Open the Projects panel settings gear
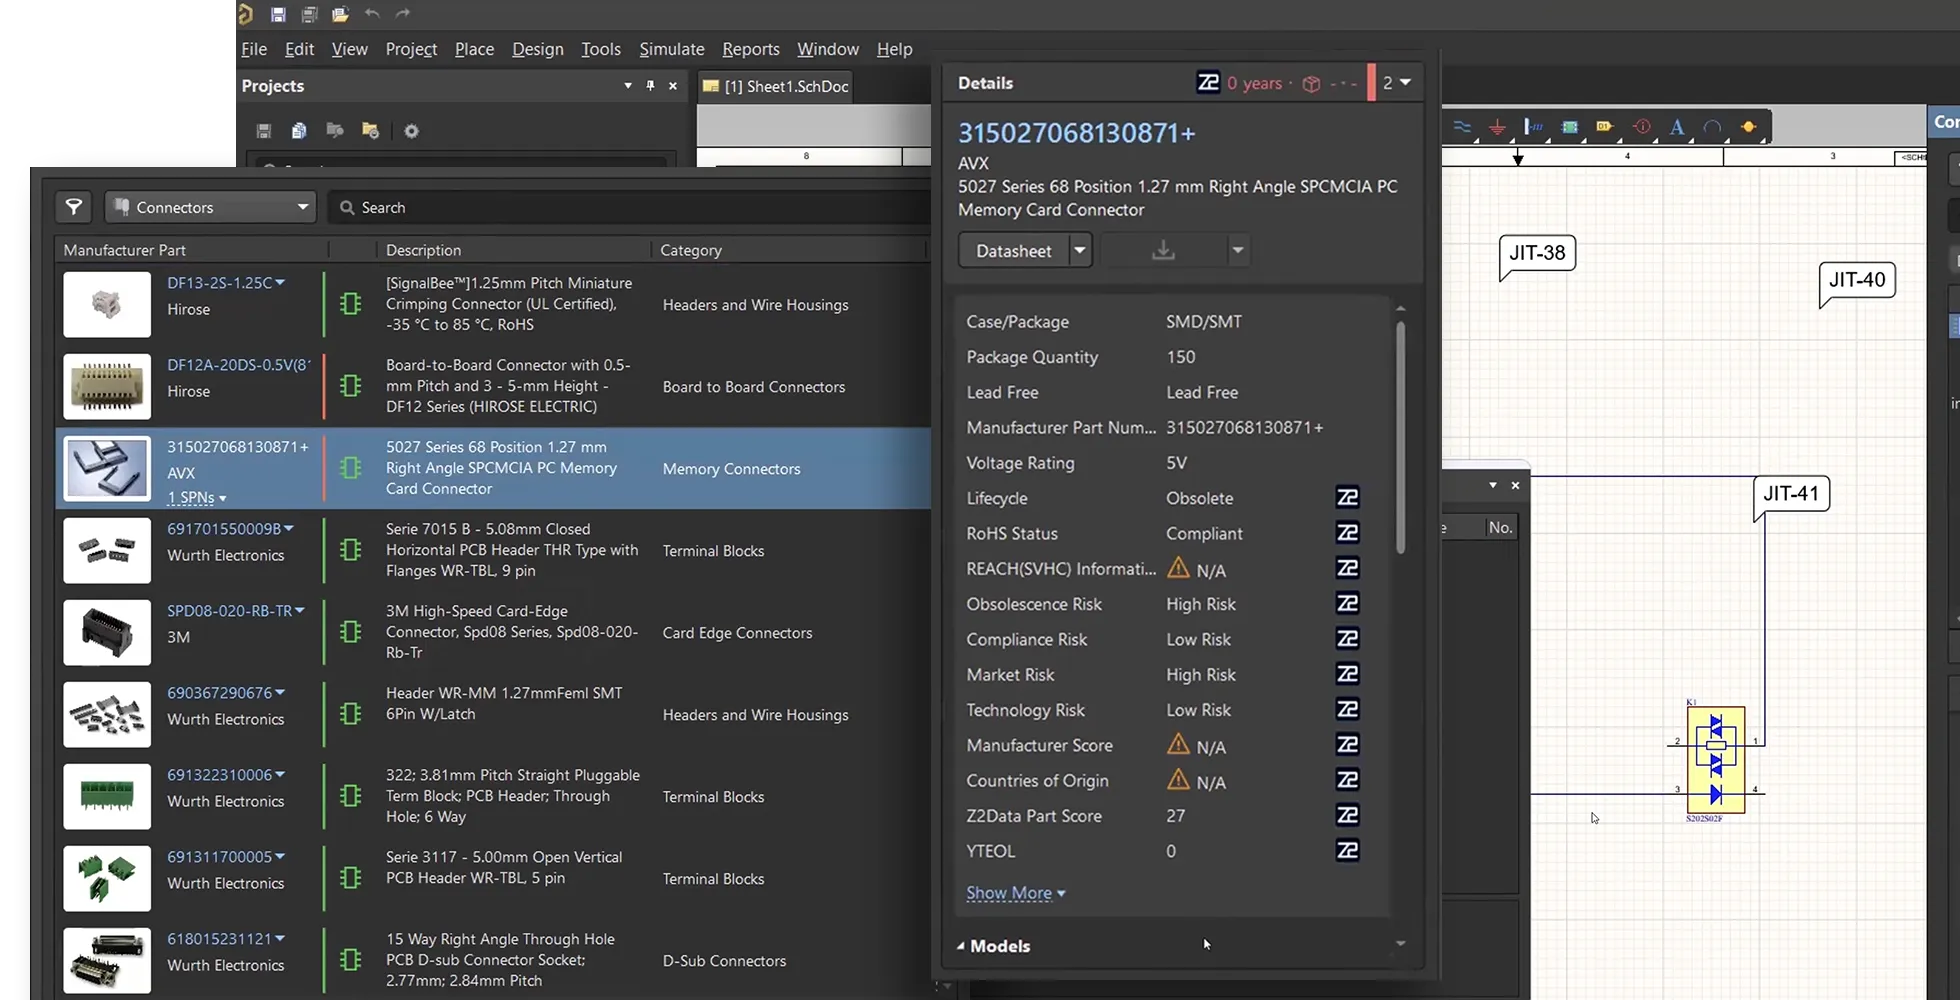Viewport: 1960px width, 1000px height. click(x=411, y=131)
